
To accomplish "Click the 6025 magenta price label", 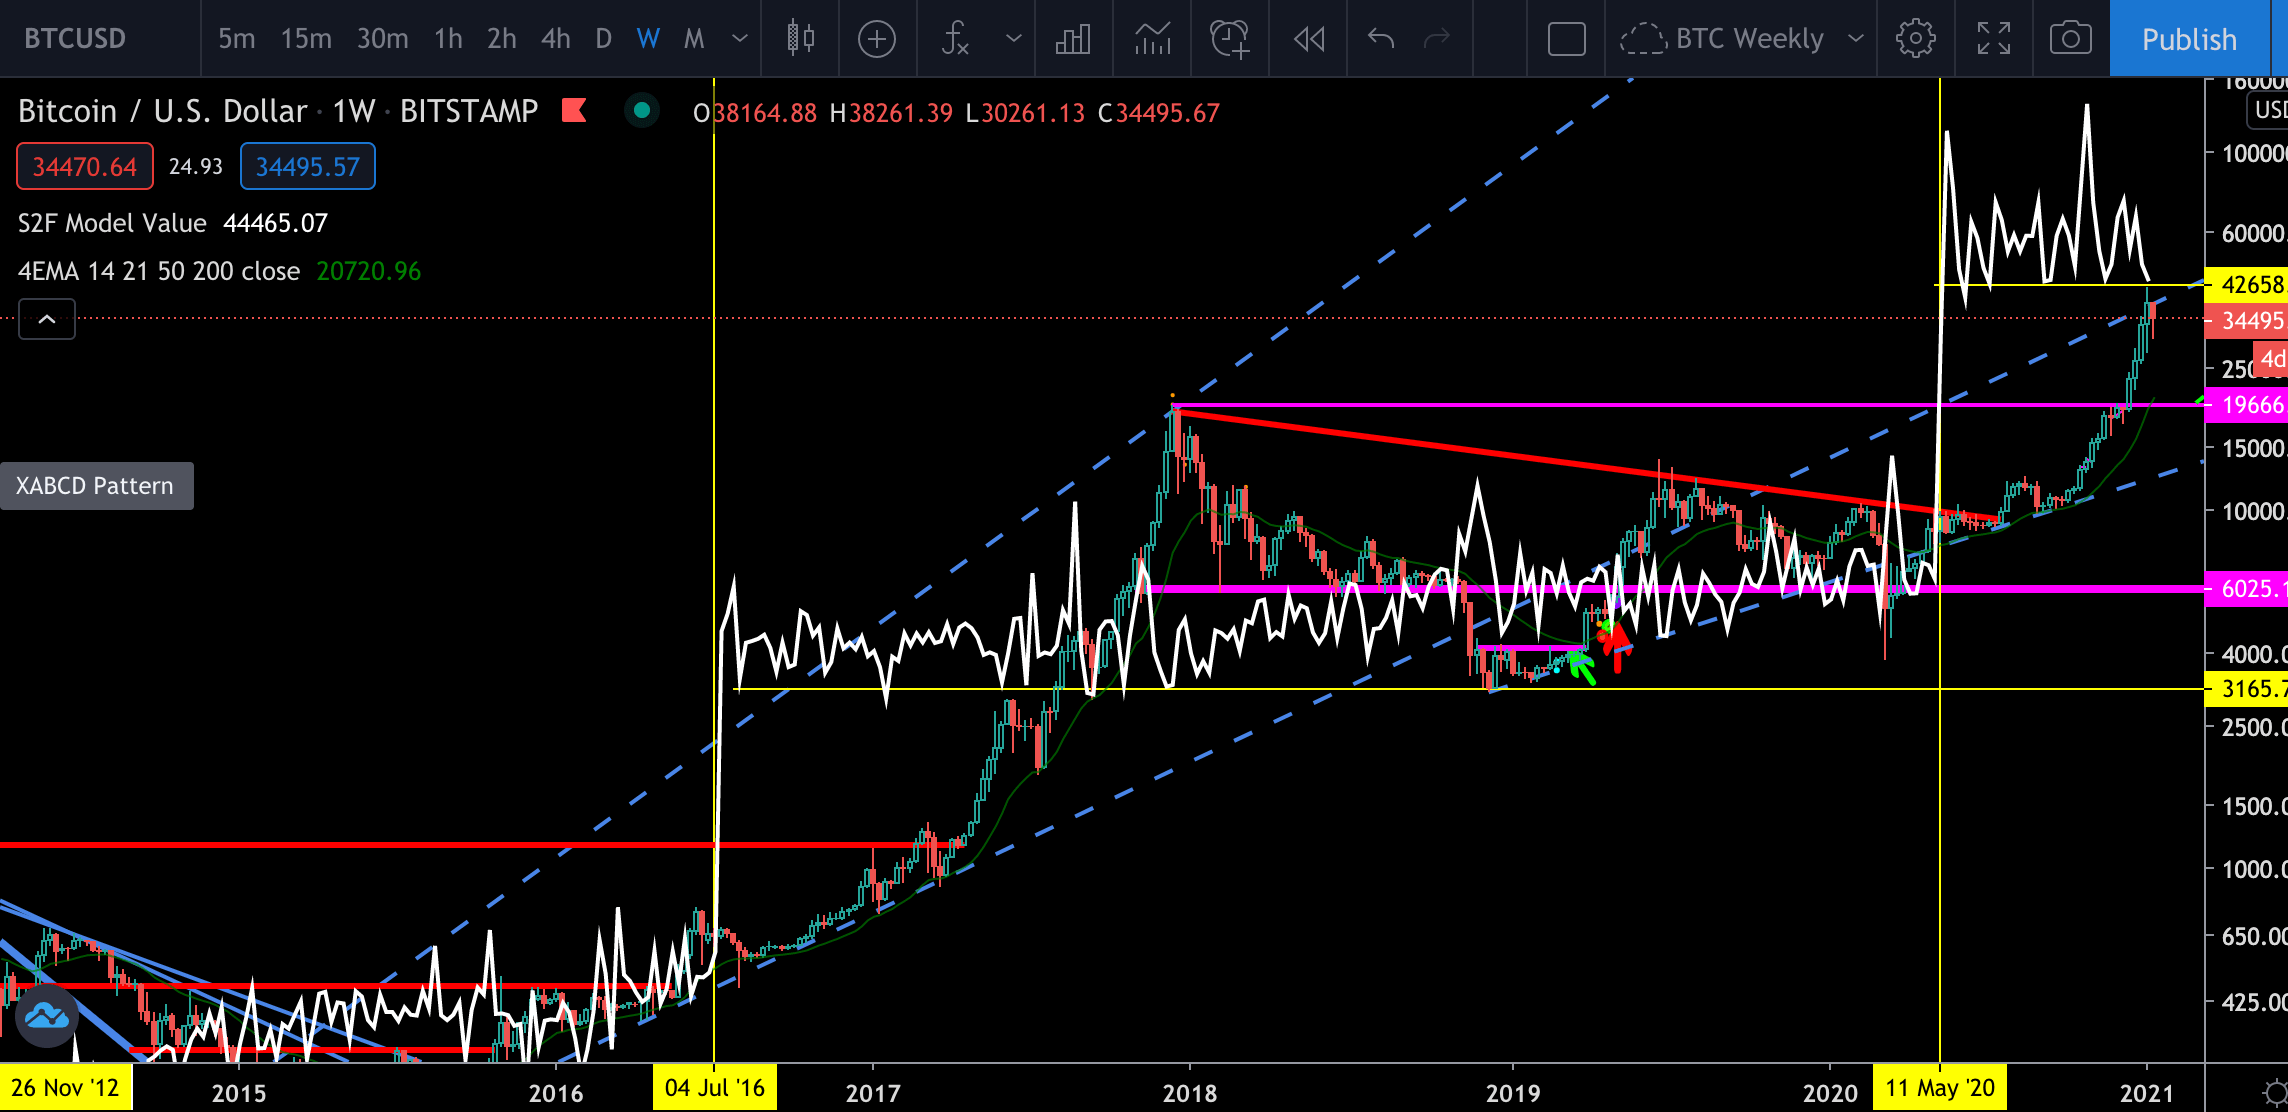I will tap(2247, 588).
